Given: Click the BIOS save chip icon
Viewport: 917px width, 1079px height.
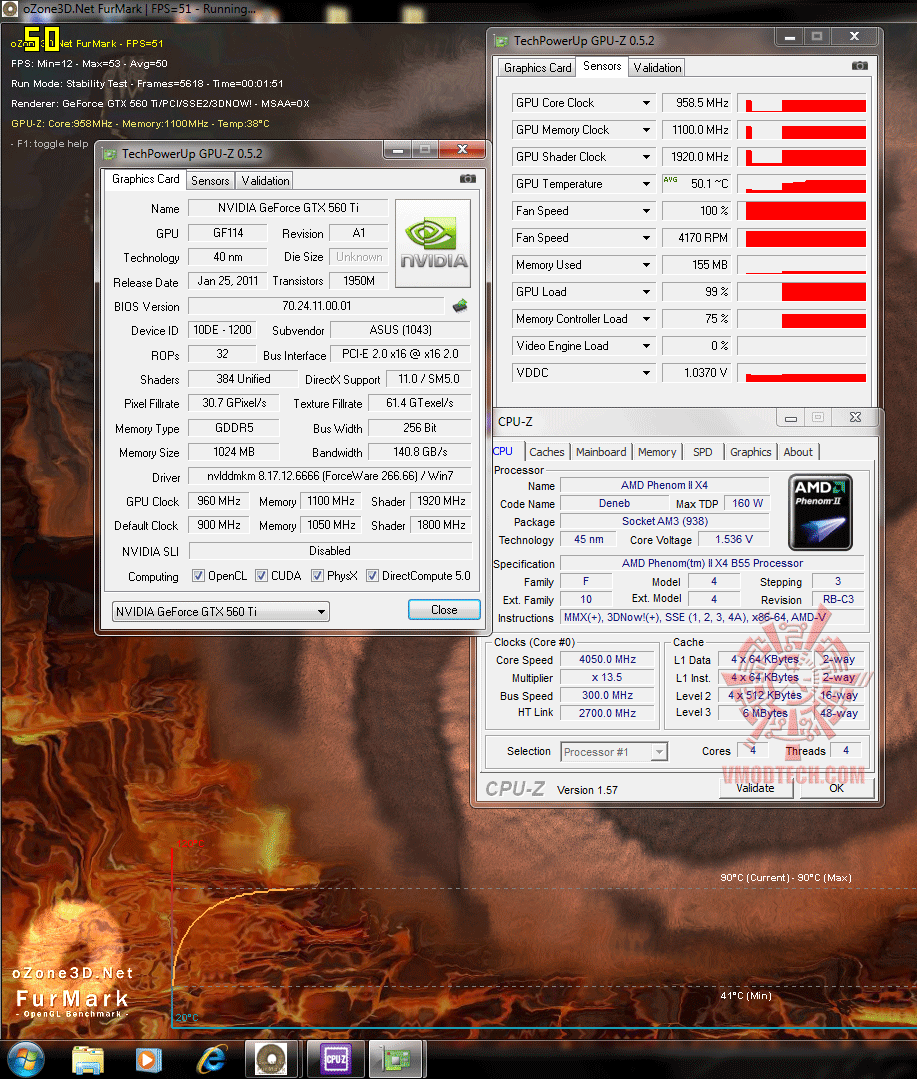Looking at the screenshot, I should coord(460,306).
